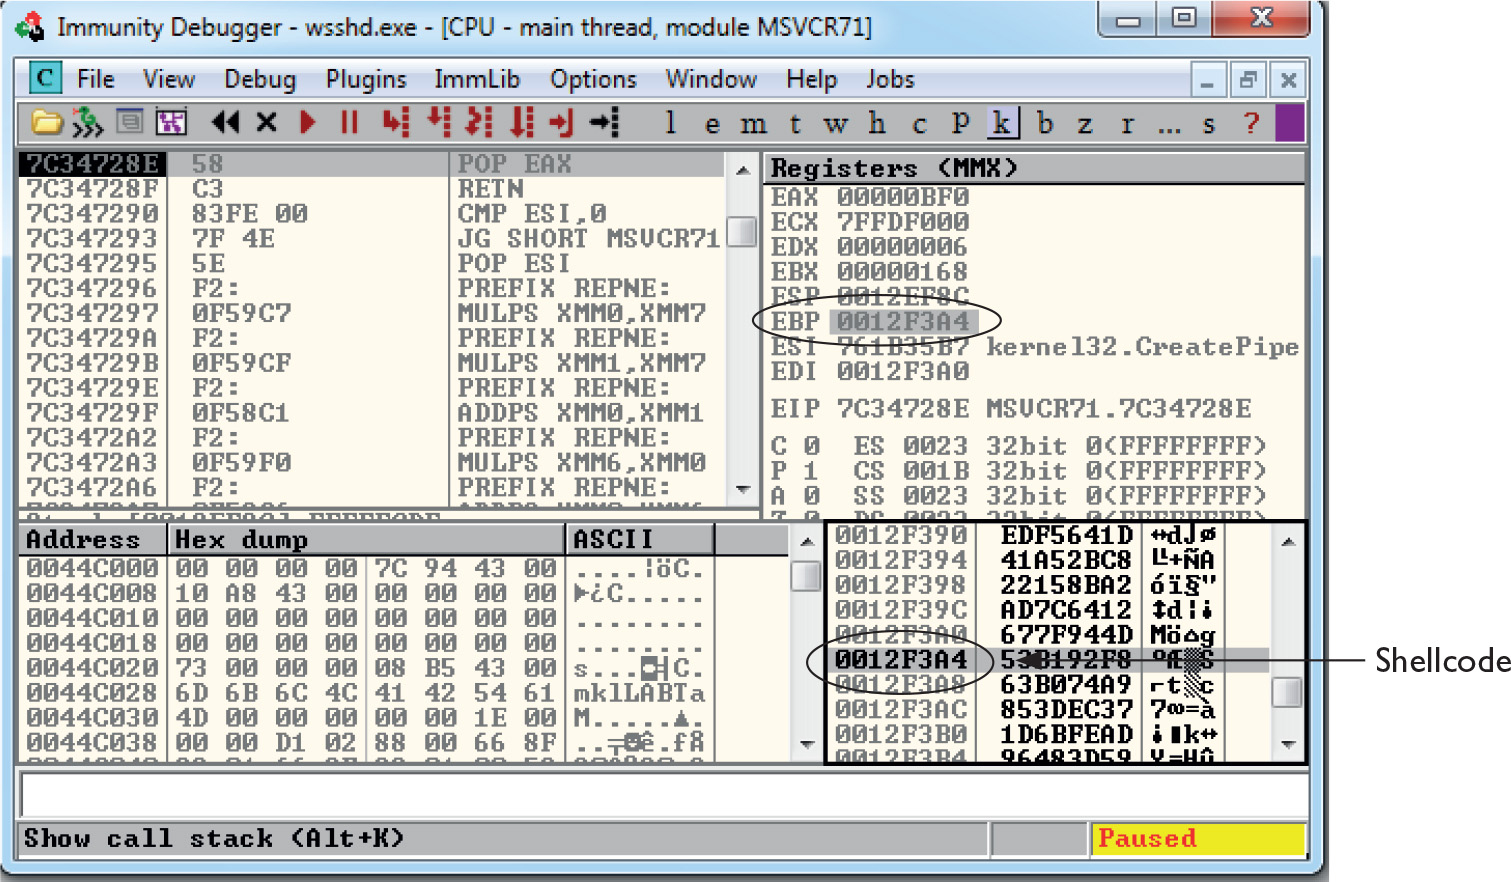Select the disassembly row at address 7C34728E

373,164
